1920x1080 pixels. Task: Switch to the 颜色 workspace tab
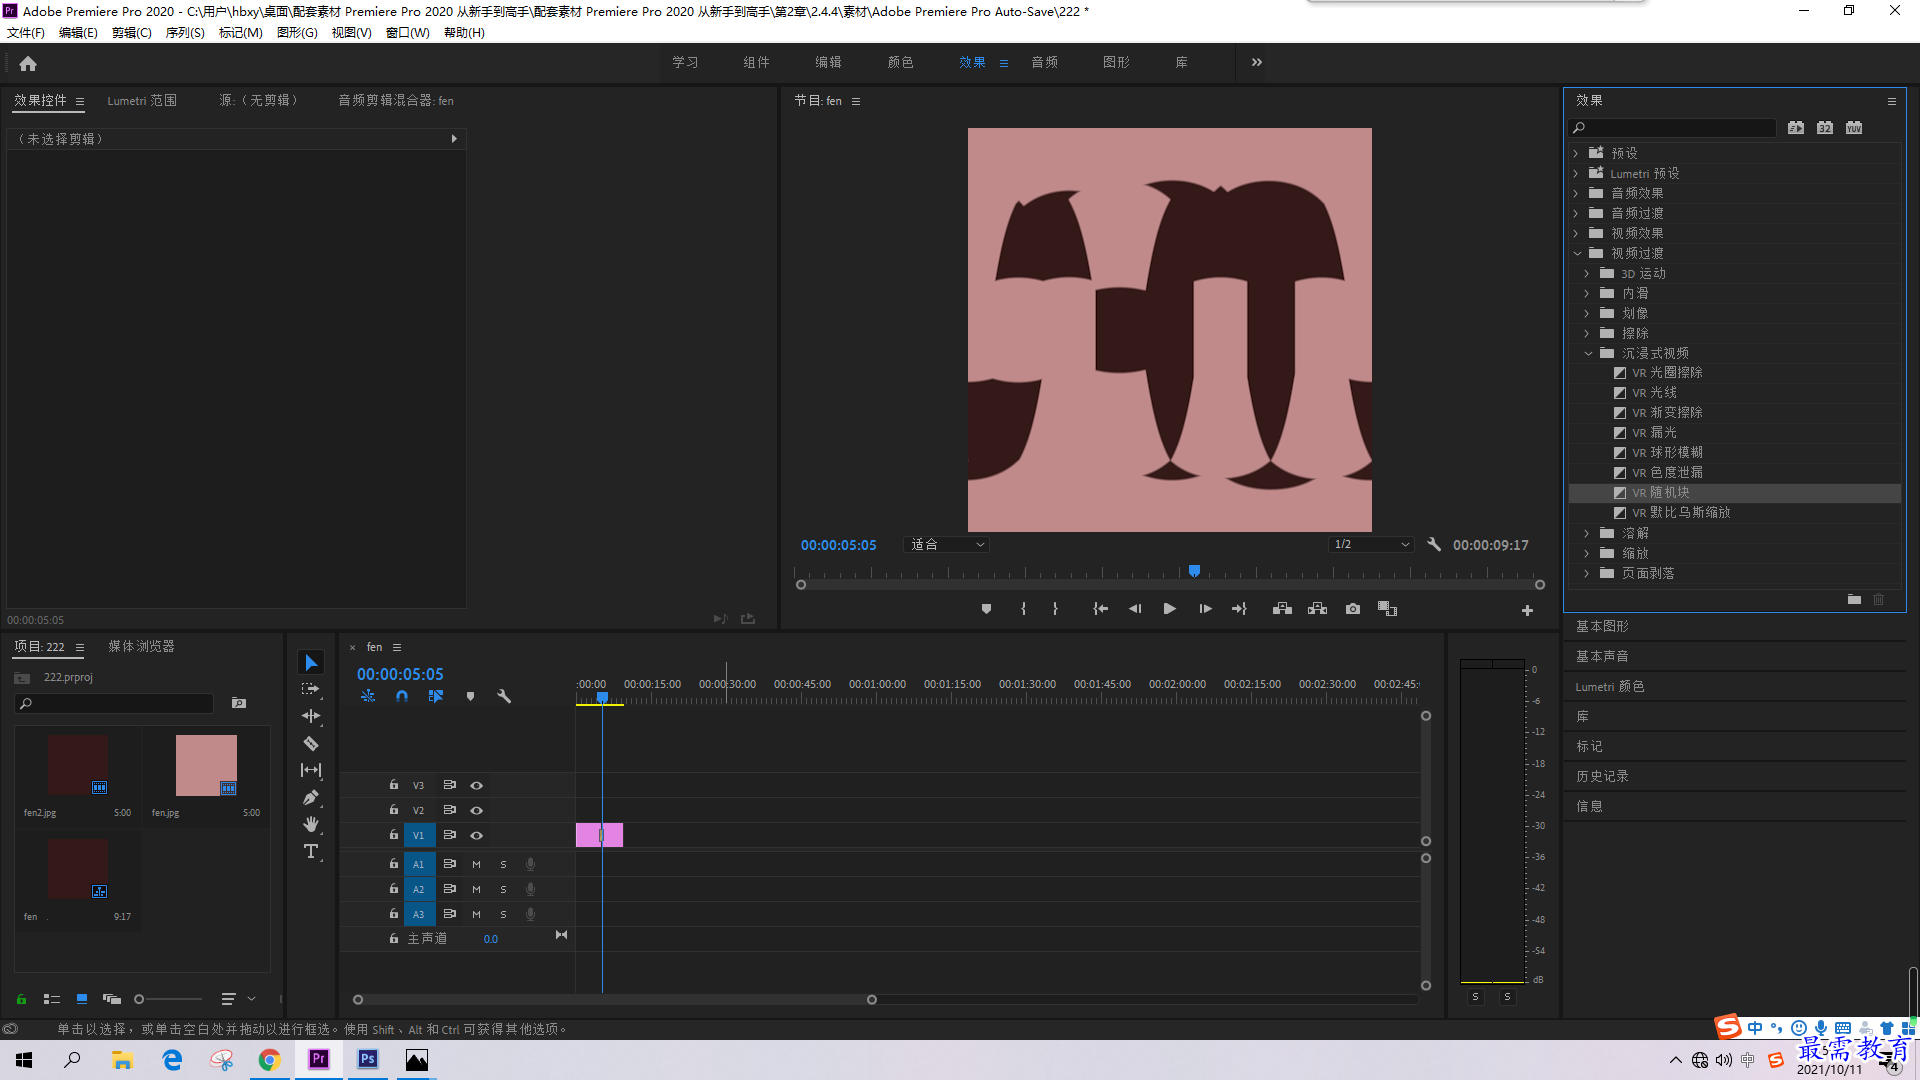pyautogui.click(x=900, y=62)
